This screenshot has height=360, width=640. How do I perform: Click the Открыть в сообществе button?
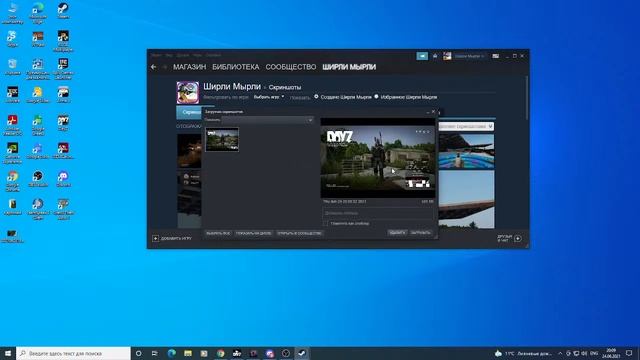coord(299,233)
